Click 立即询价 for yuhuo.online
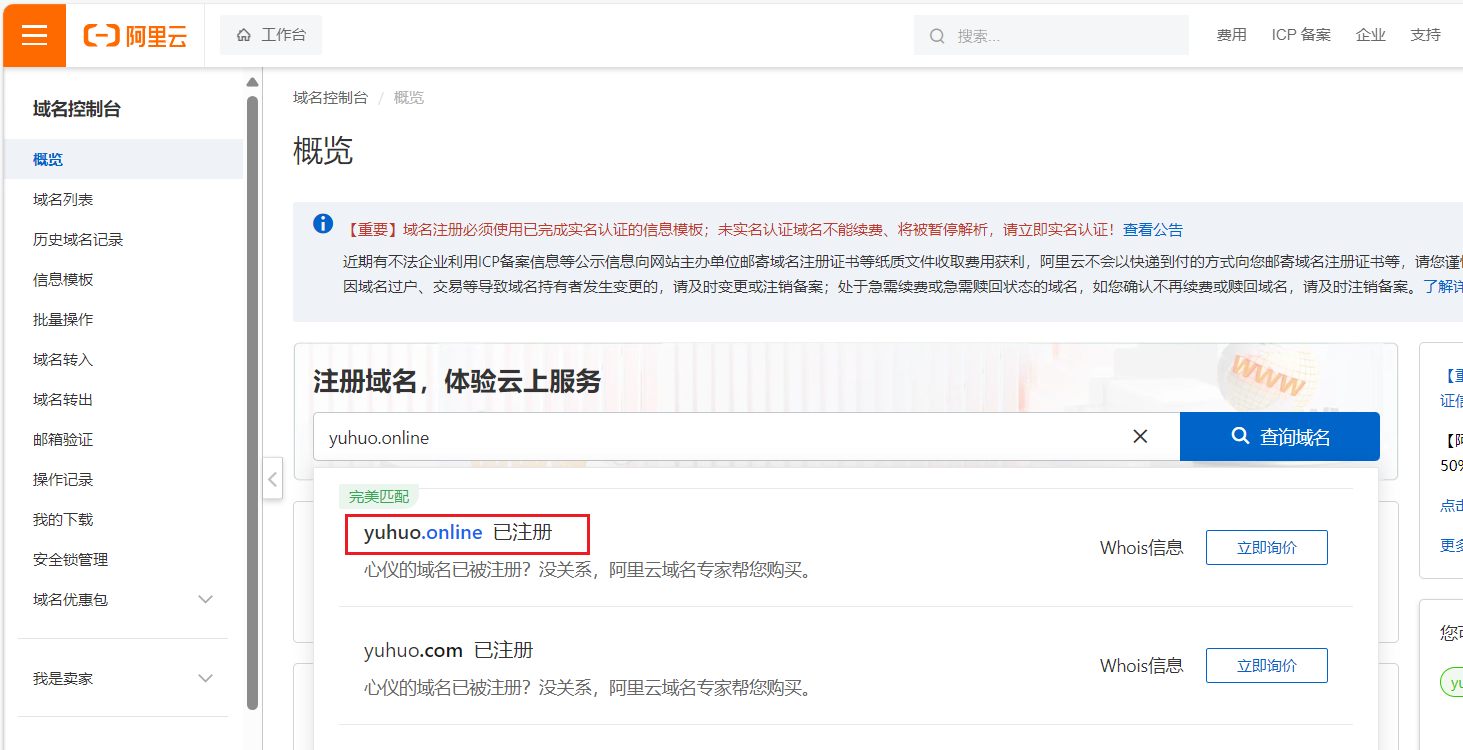This screenshot has height=750, width=1463. click(1267, 548)
